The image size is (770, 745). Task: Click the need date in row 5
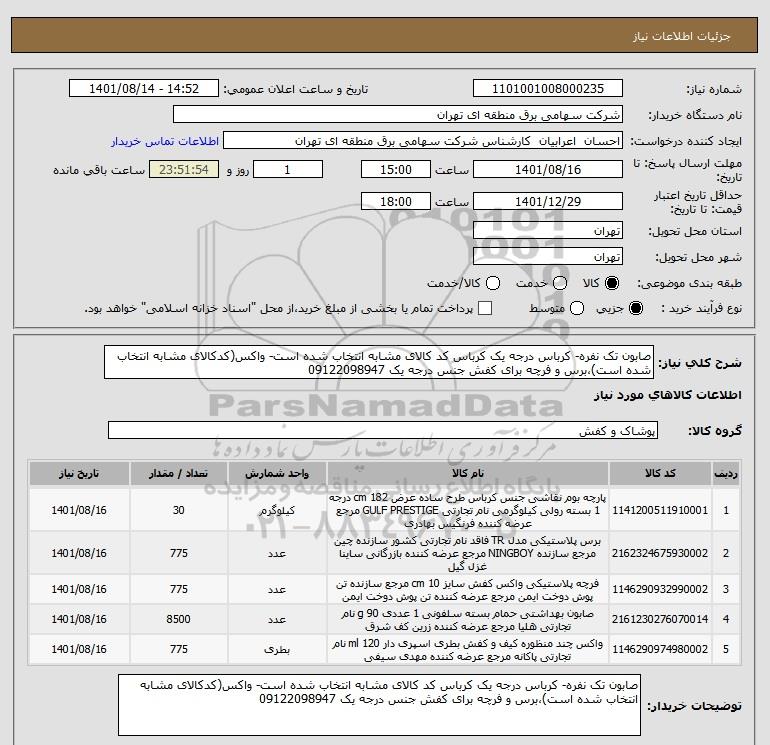79,649
